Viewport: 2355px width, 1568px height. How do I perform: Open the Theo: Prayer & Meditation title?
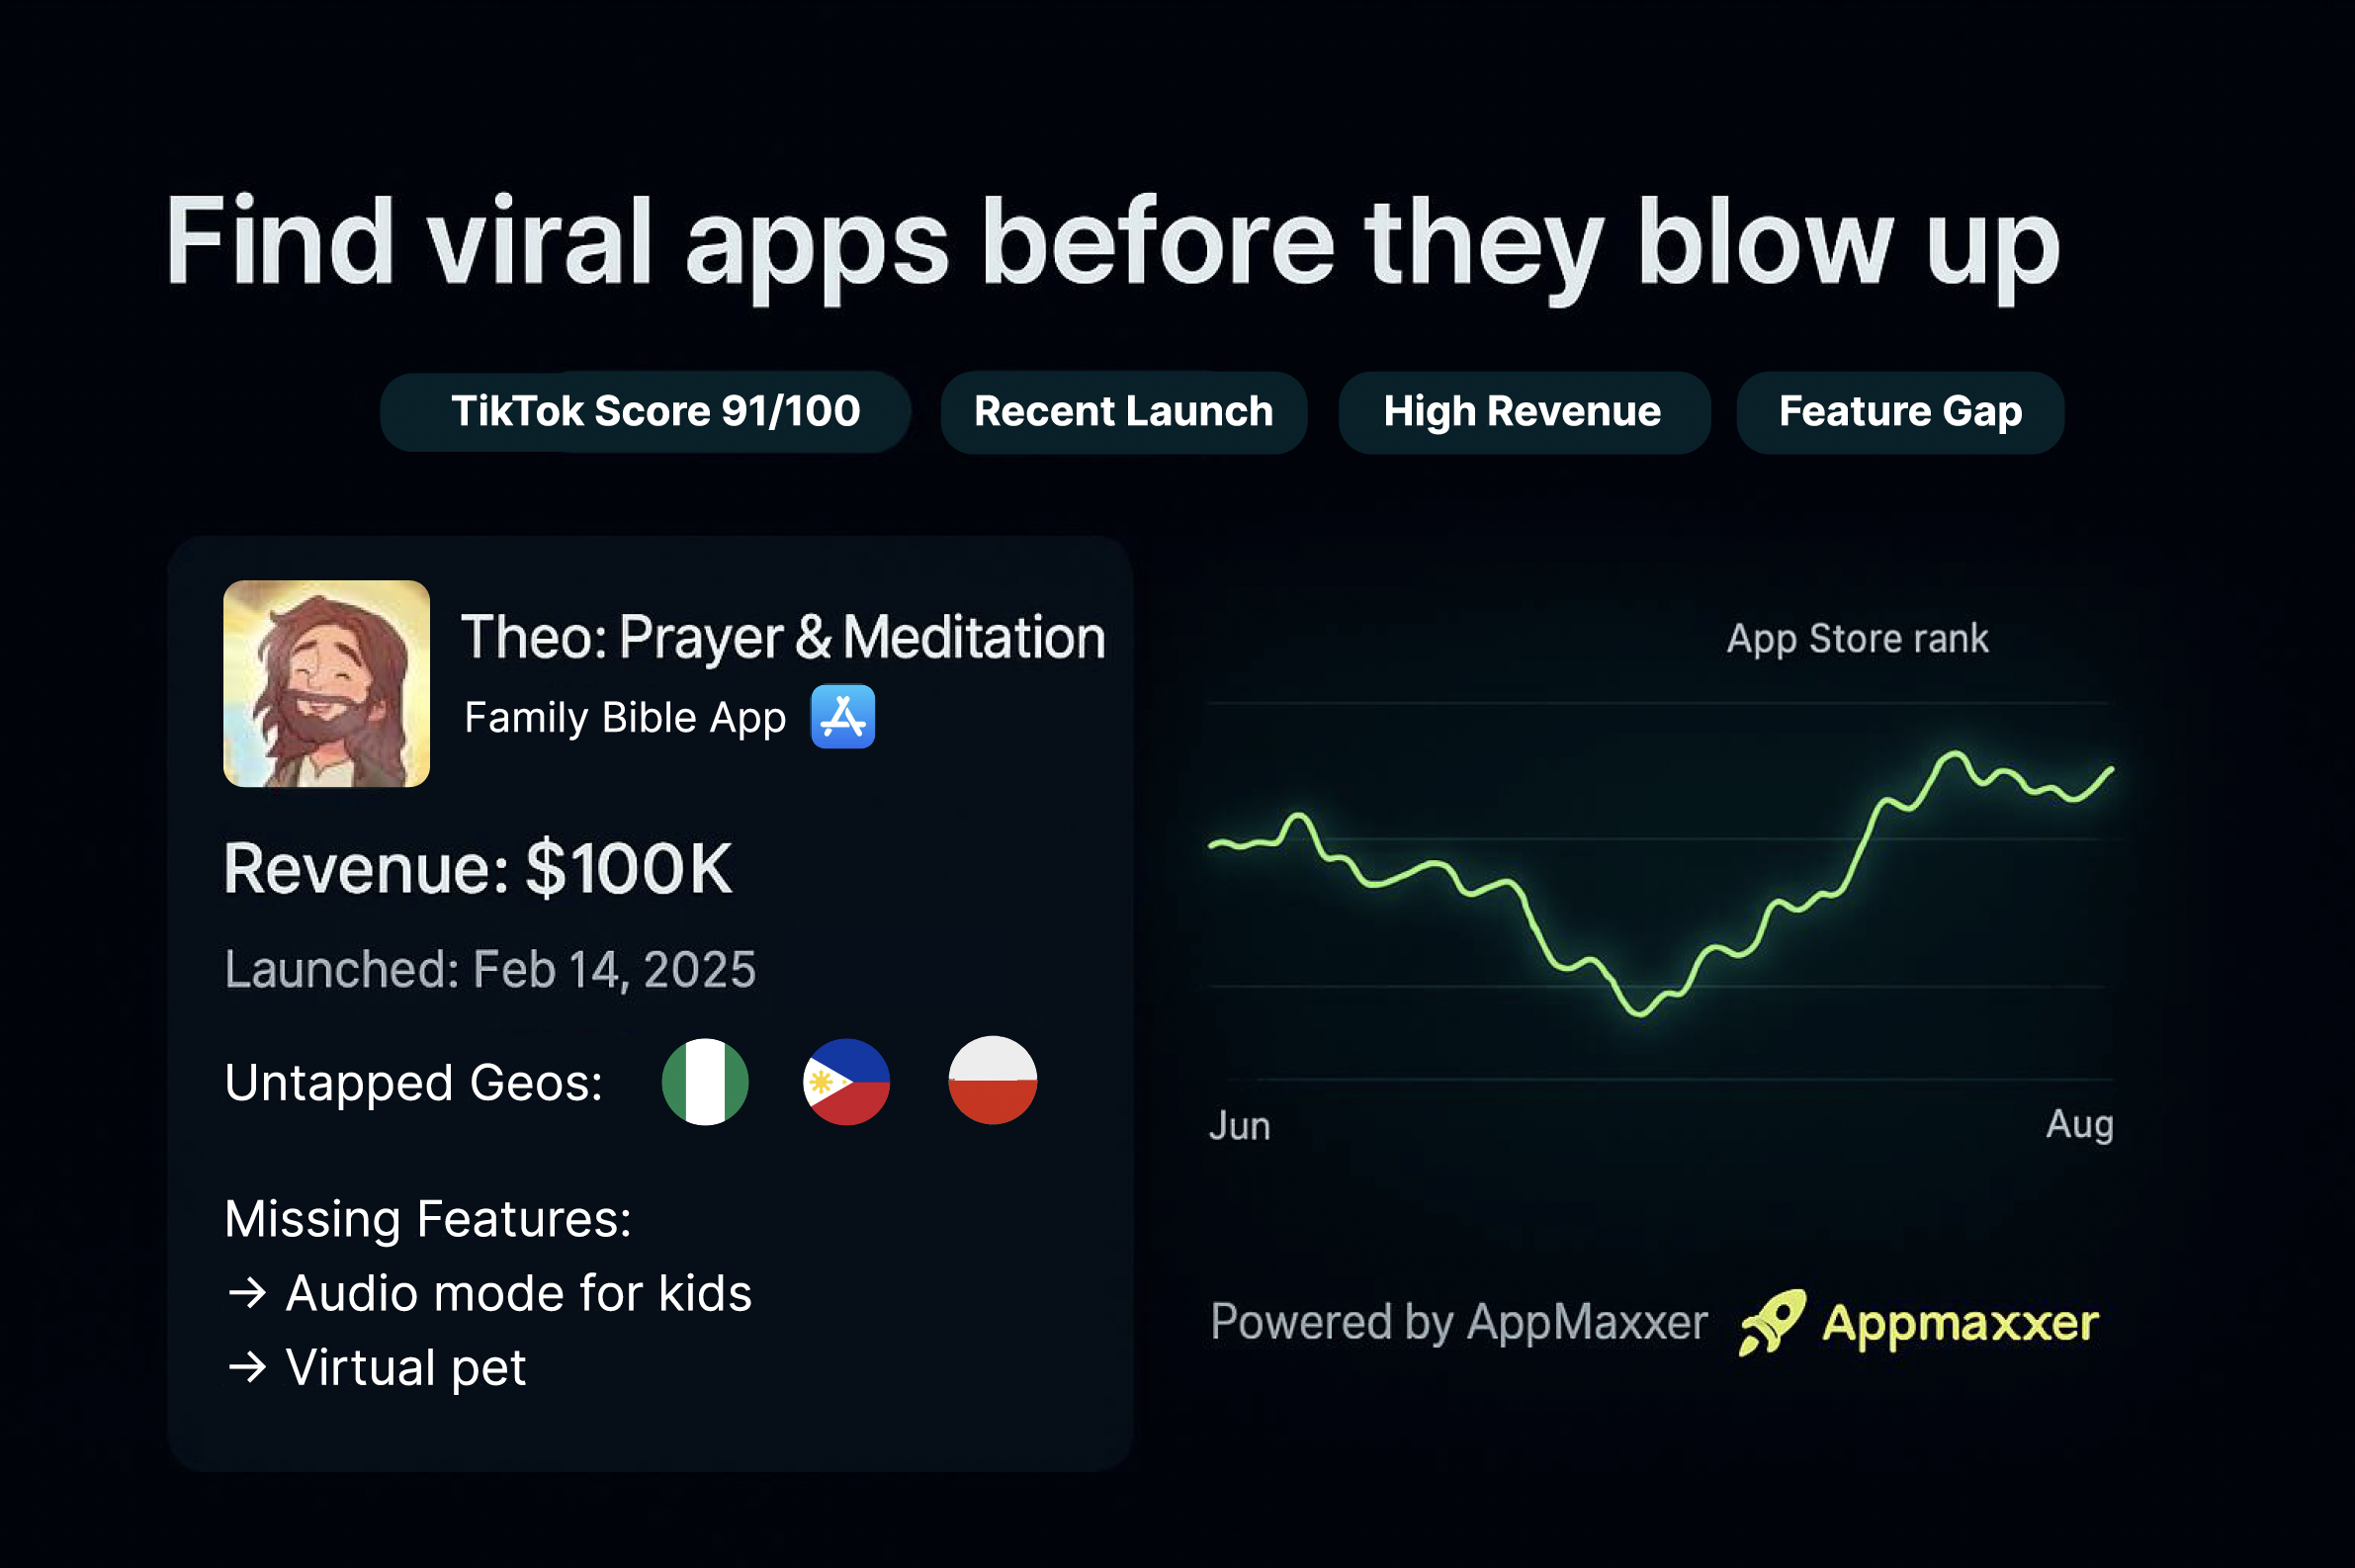(x=782, y=637)
